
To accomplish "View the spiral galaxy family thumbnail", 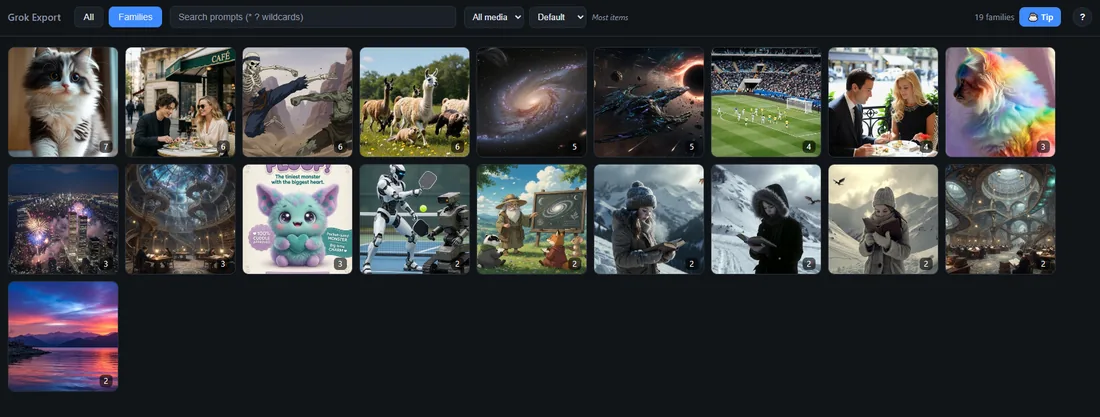I will pyautogui.click(x=532, y=102).
